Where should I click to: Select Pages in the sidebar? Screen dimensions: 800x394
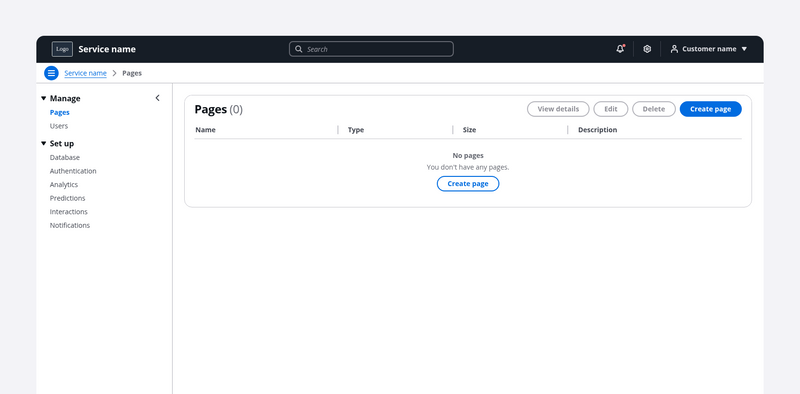[x=60, y=112]
